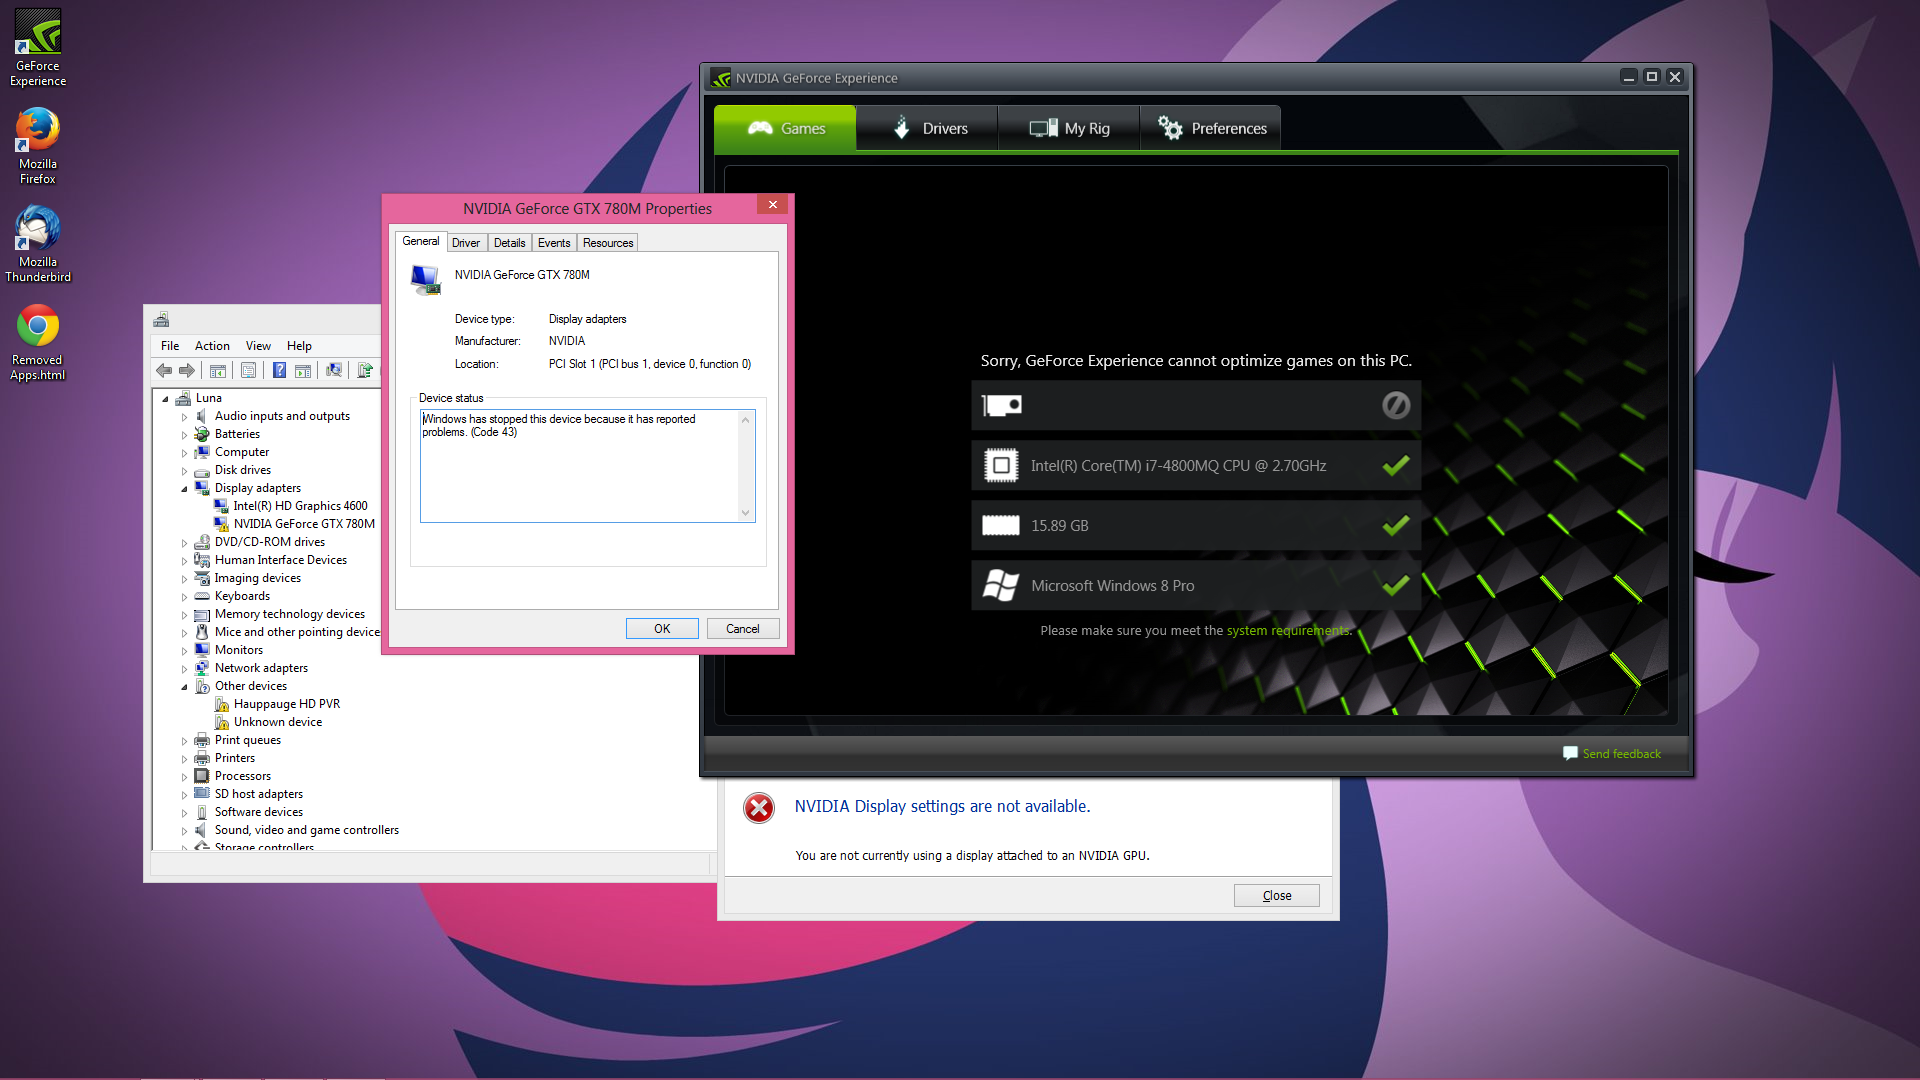Open File menu in Device Manager
Screen dimensions: 1920x1080
point(170,346)
